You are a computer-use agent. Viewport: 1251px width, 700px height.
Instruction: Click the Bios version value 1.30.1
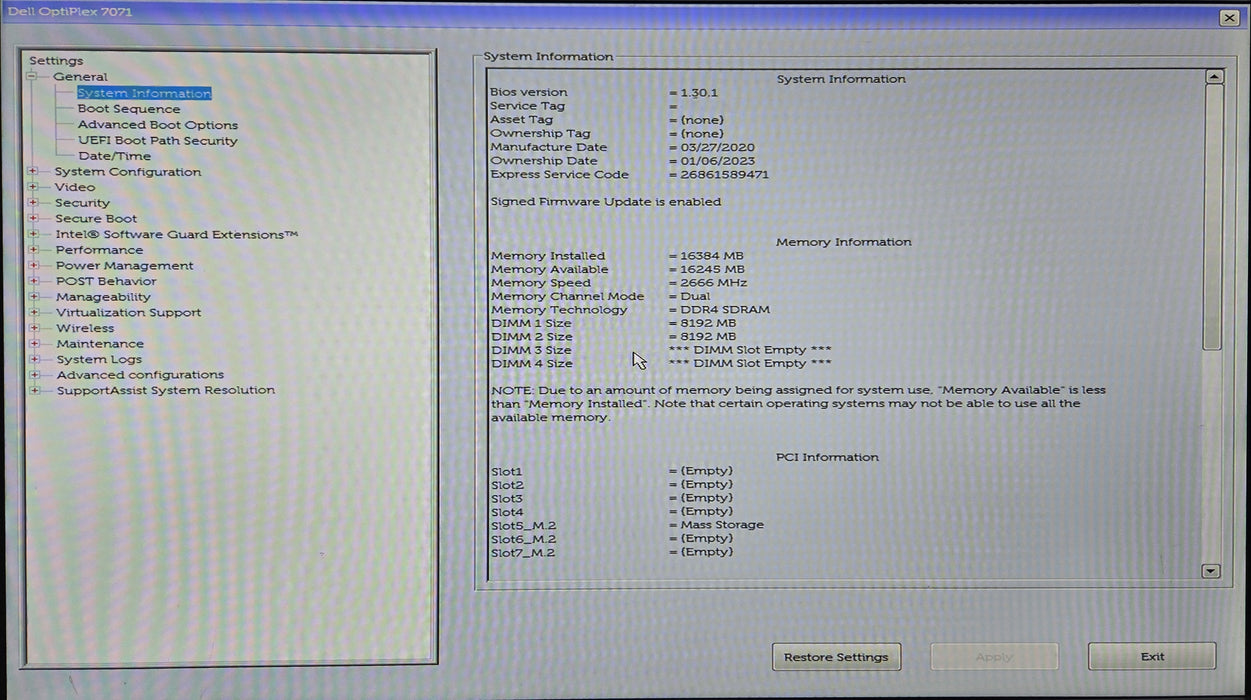pos(699,92)
